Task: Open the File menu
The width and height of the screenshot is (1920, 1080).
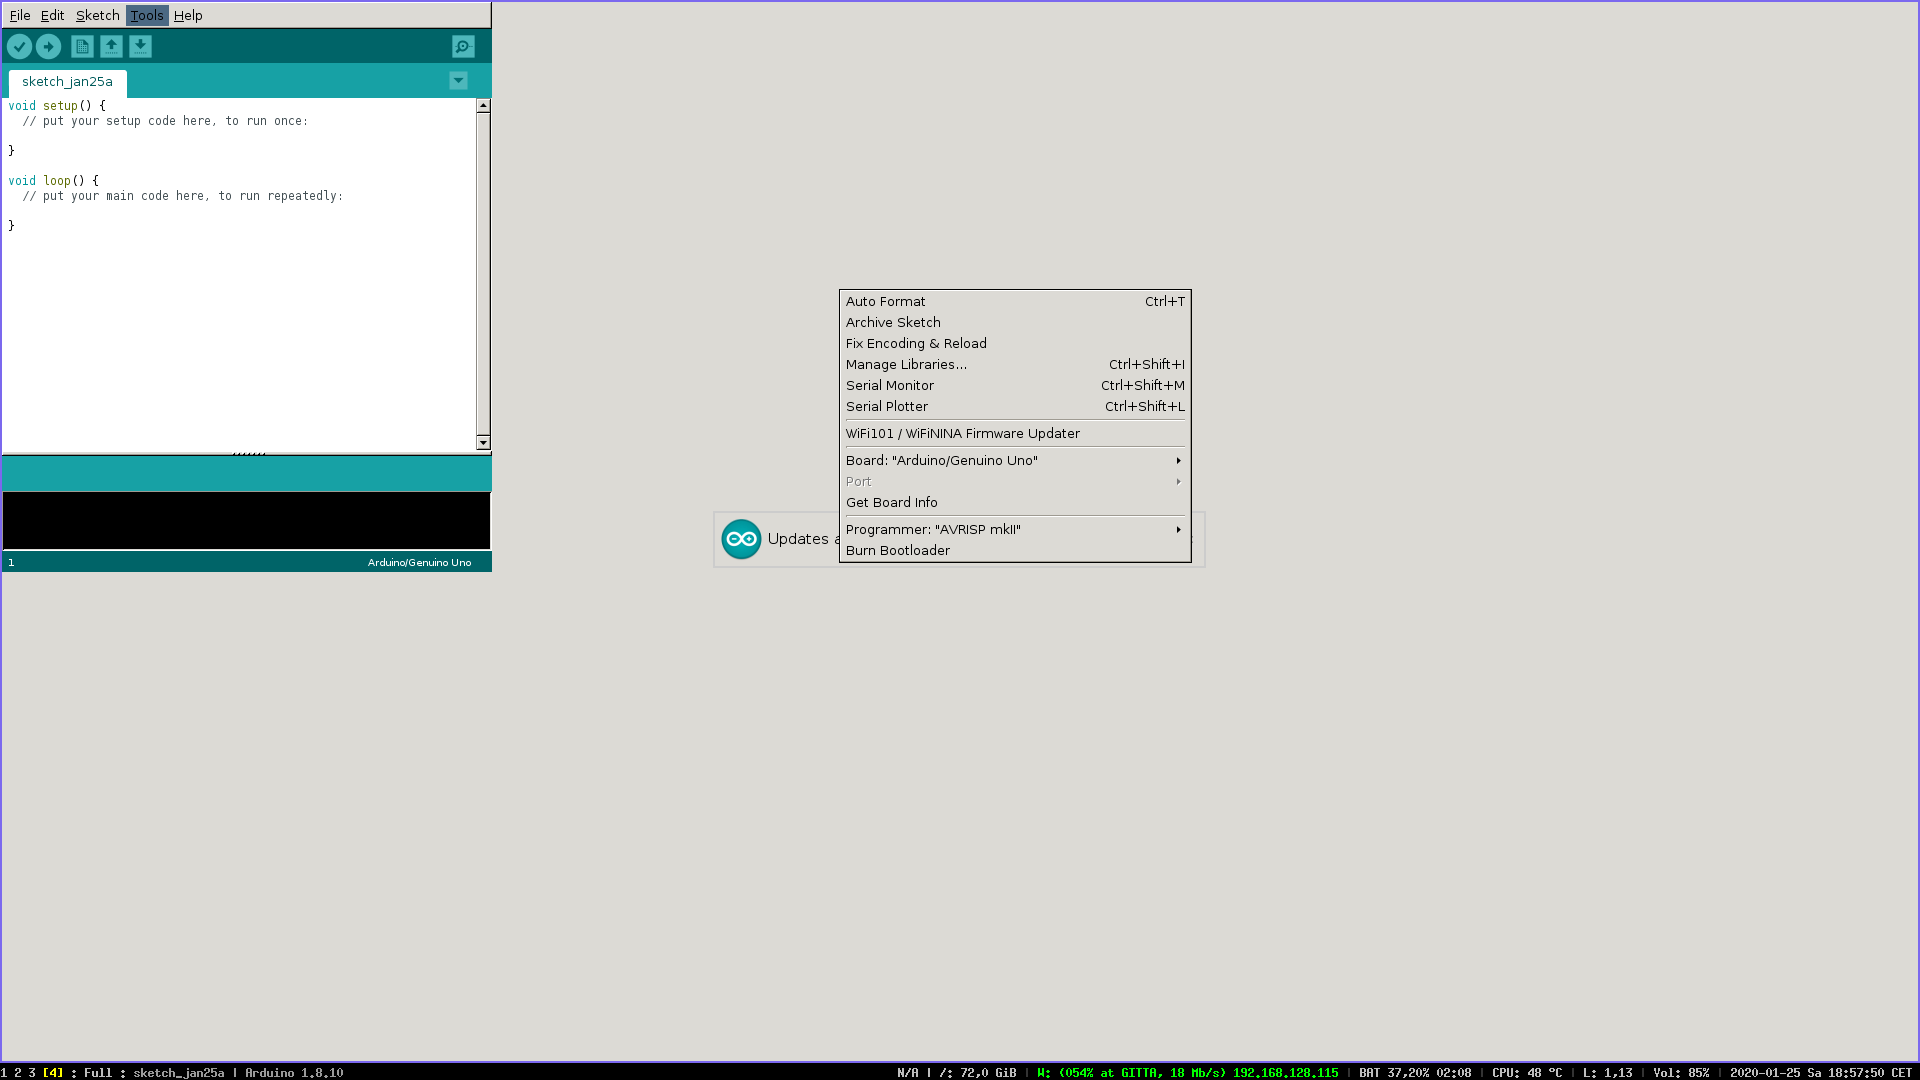Action: point(20,15)
